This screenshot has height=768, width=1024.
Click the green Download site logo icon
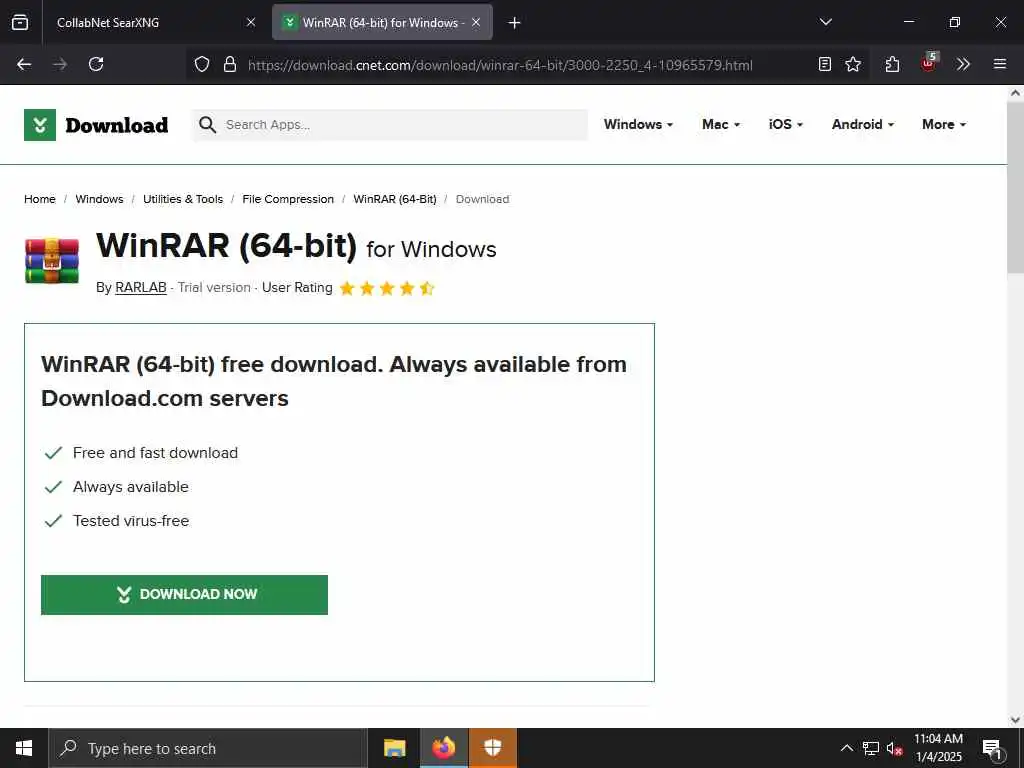(x=40, y=125)
